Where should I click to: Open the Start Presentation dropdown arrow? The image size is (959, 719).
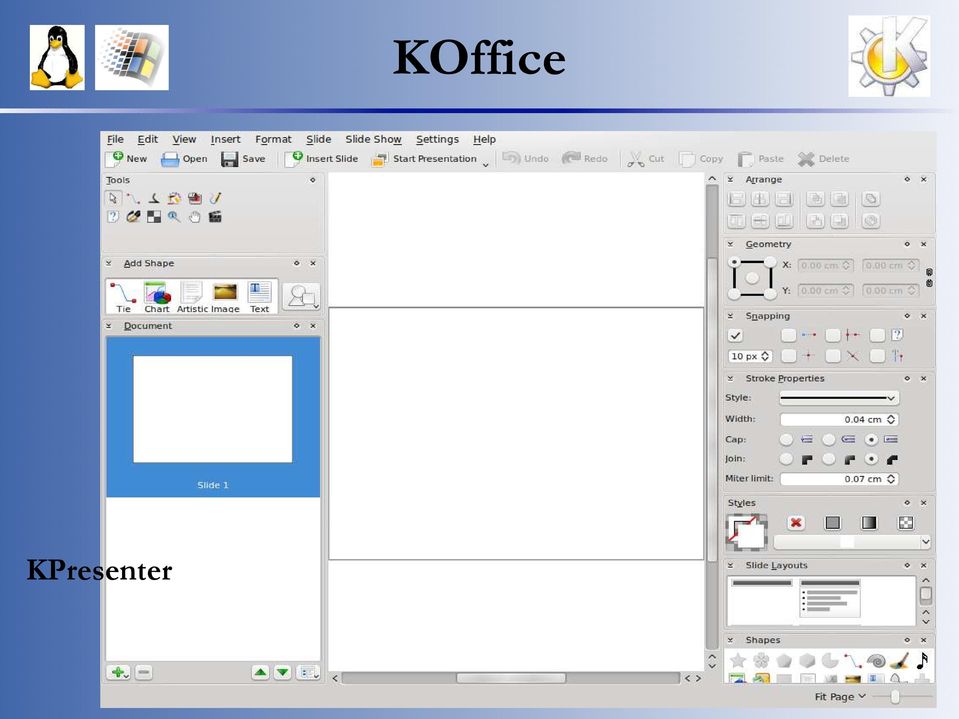486,164
